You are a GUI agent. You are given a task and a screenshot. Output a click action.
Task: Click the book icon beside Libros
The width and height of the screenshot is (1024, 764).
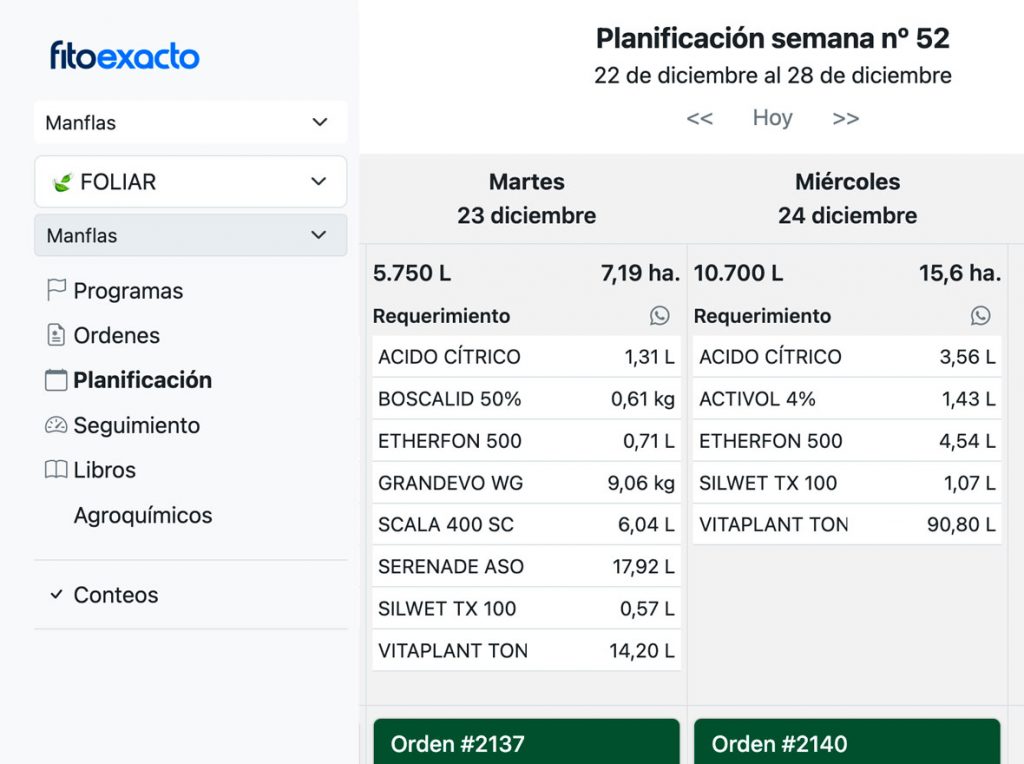coord(56,470)
